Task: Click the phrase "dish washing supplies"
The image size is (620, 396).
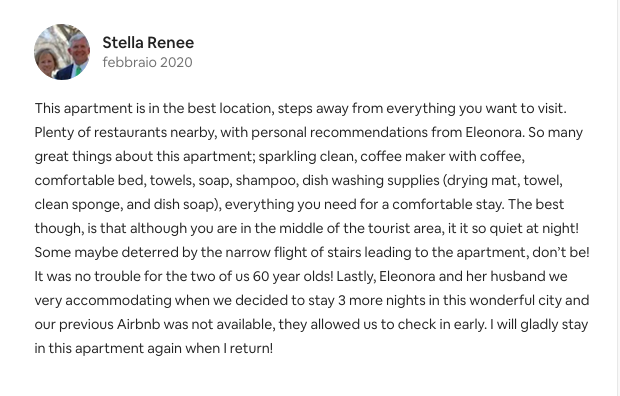Action: coord(370,180)
